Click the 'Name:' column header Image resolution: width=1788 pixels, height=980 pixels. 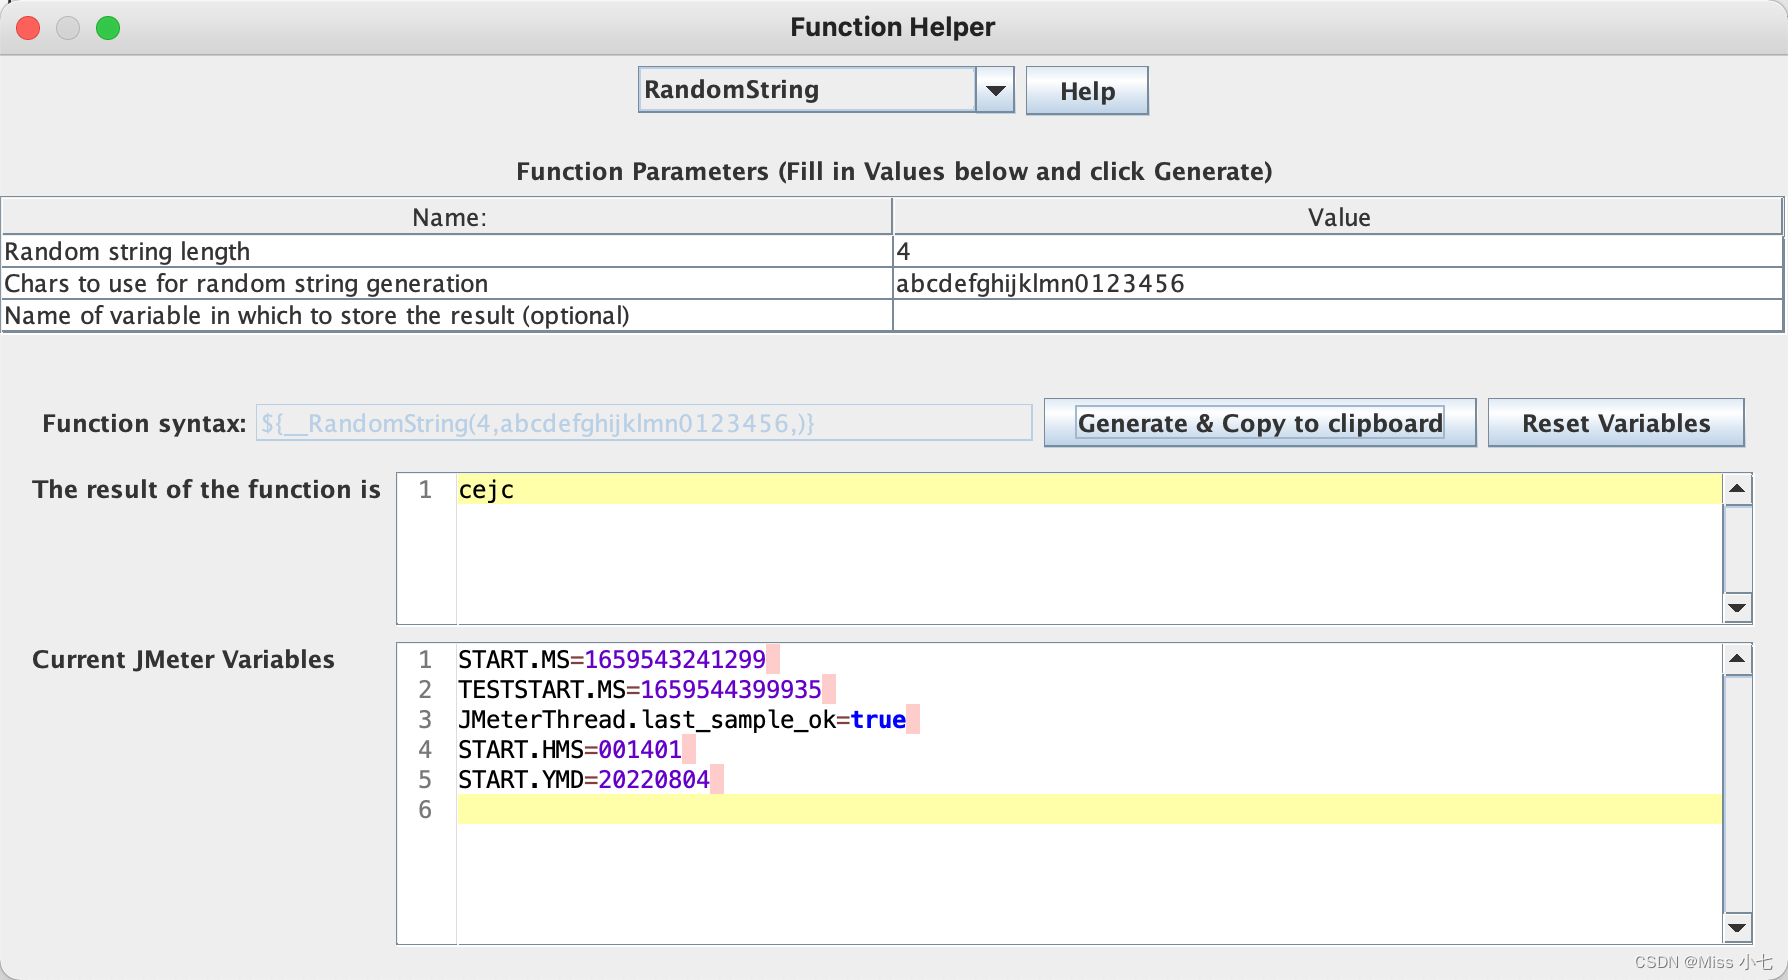pyautogui.click(x=447, y=217)
